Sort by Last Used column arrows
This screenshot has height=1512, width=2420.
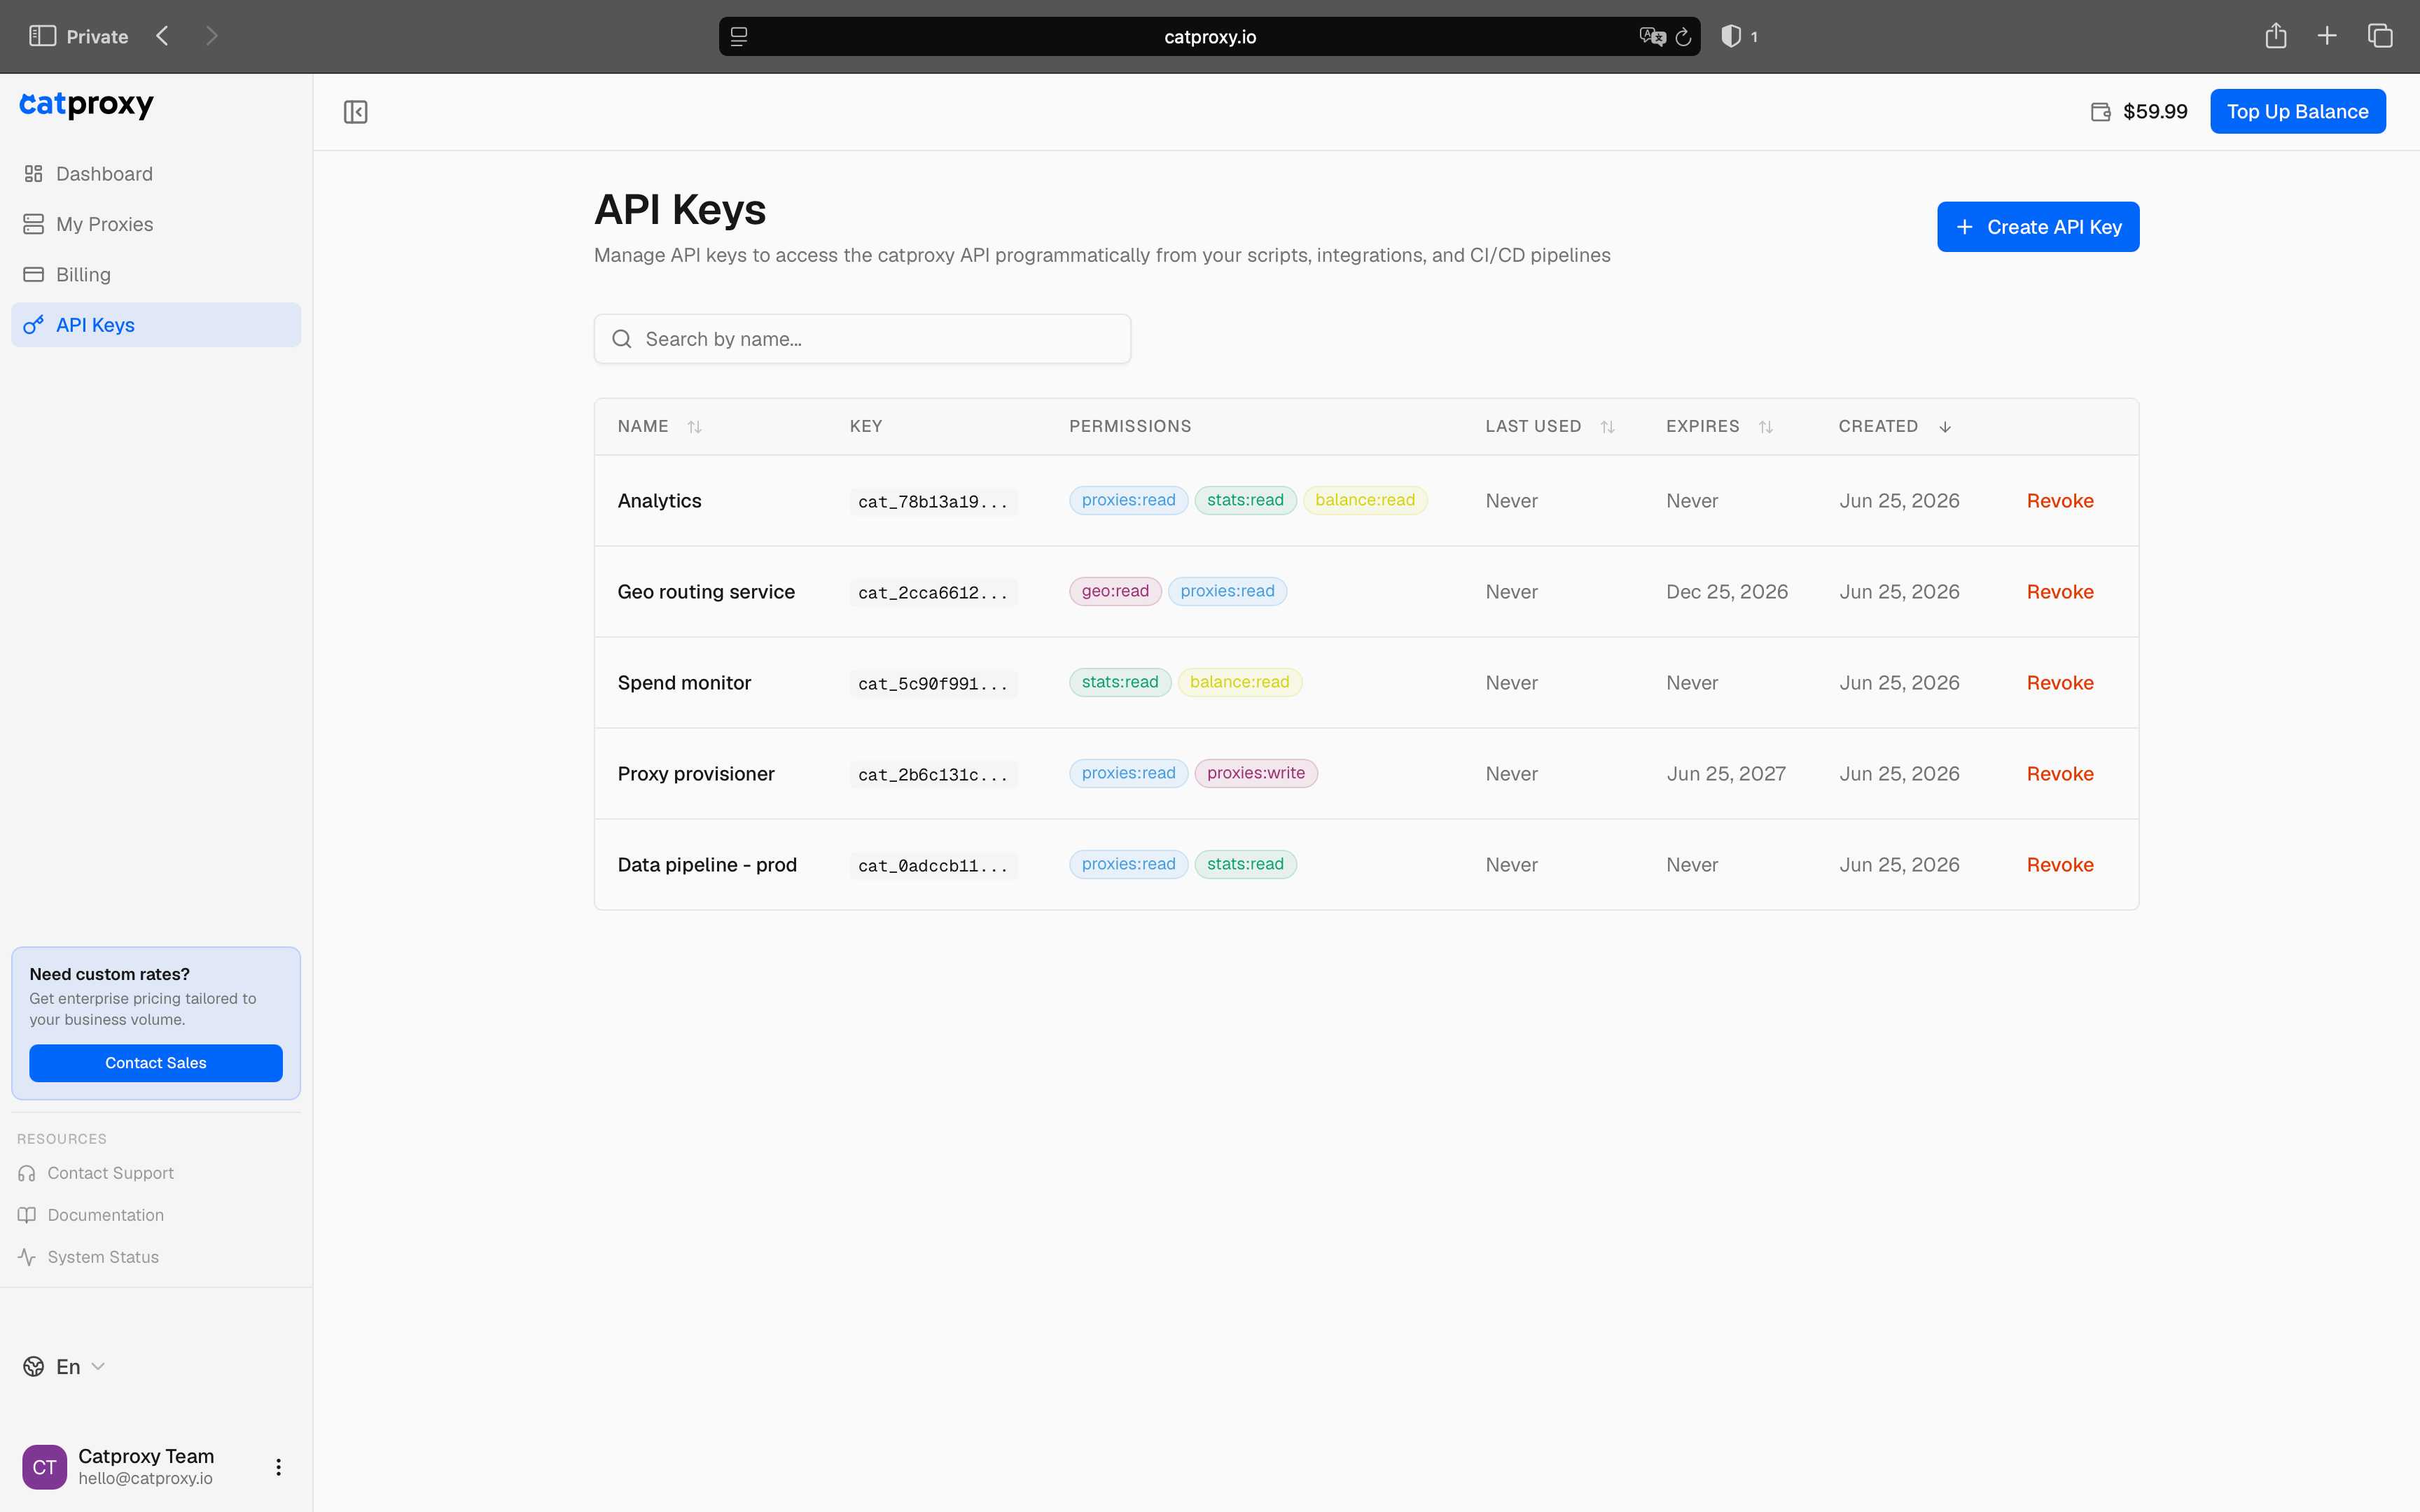point(1607,427)
